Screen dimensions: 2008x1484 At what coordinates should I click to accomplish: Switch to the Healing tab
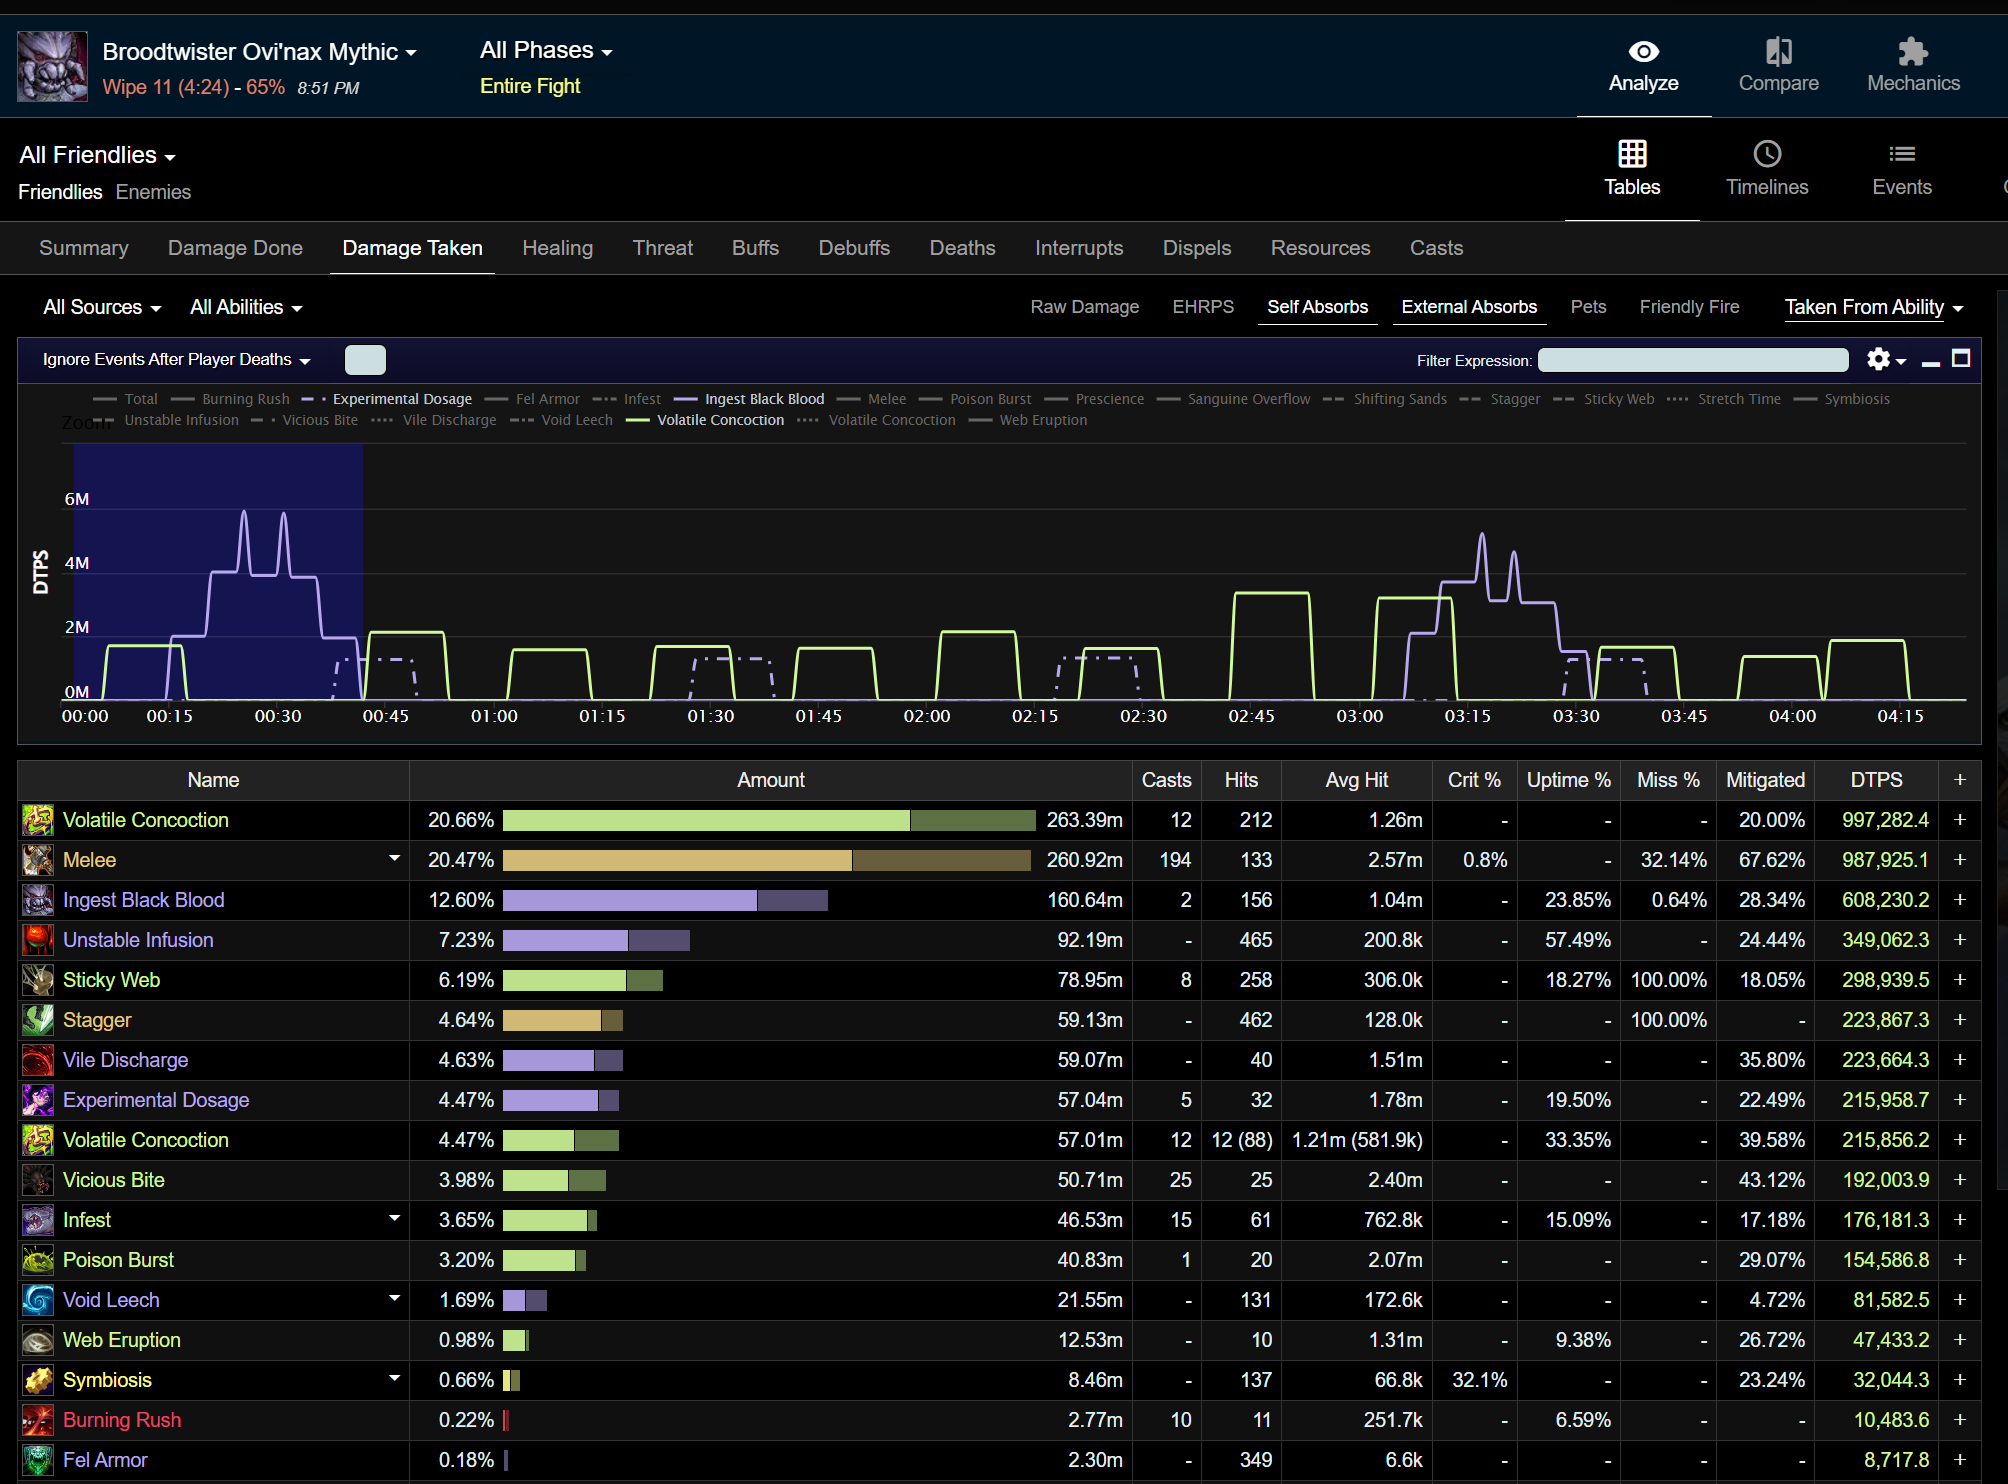tap(557, 248)
